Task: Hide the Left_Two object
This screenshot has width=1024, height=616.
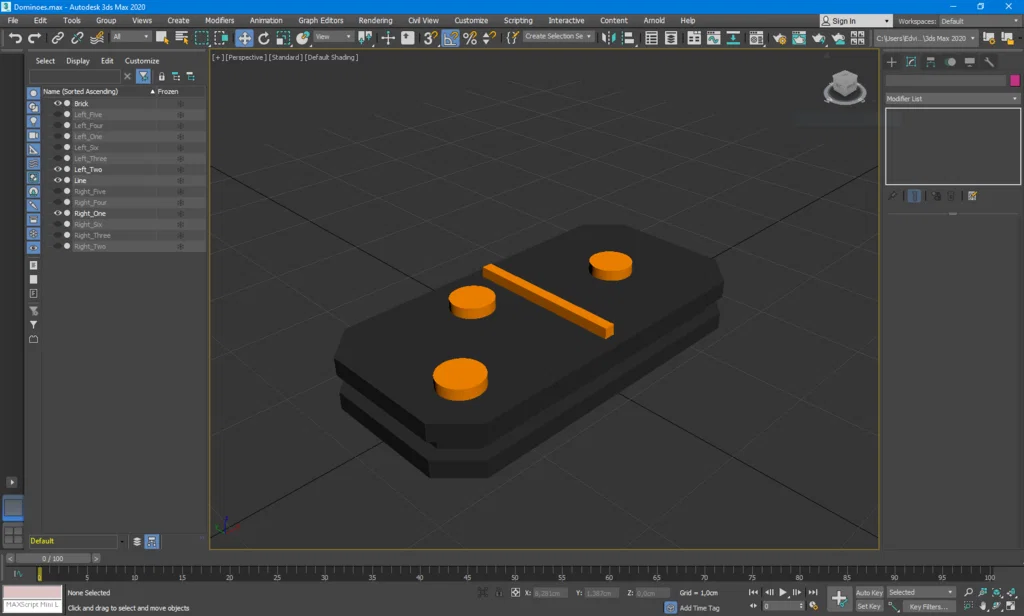Action: 57,169
